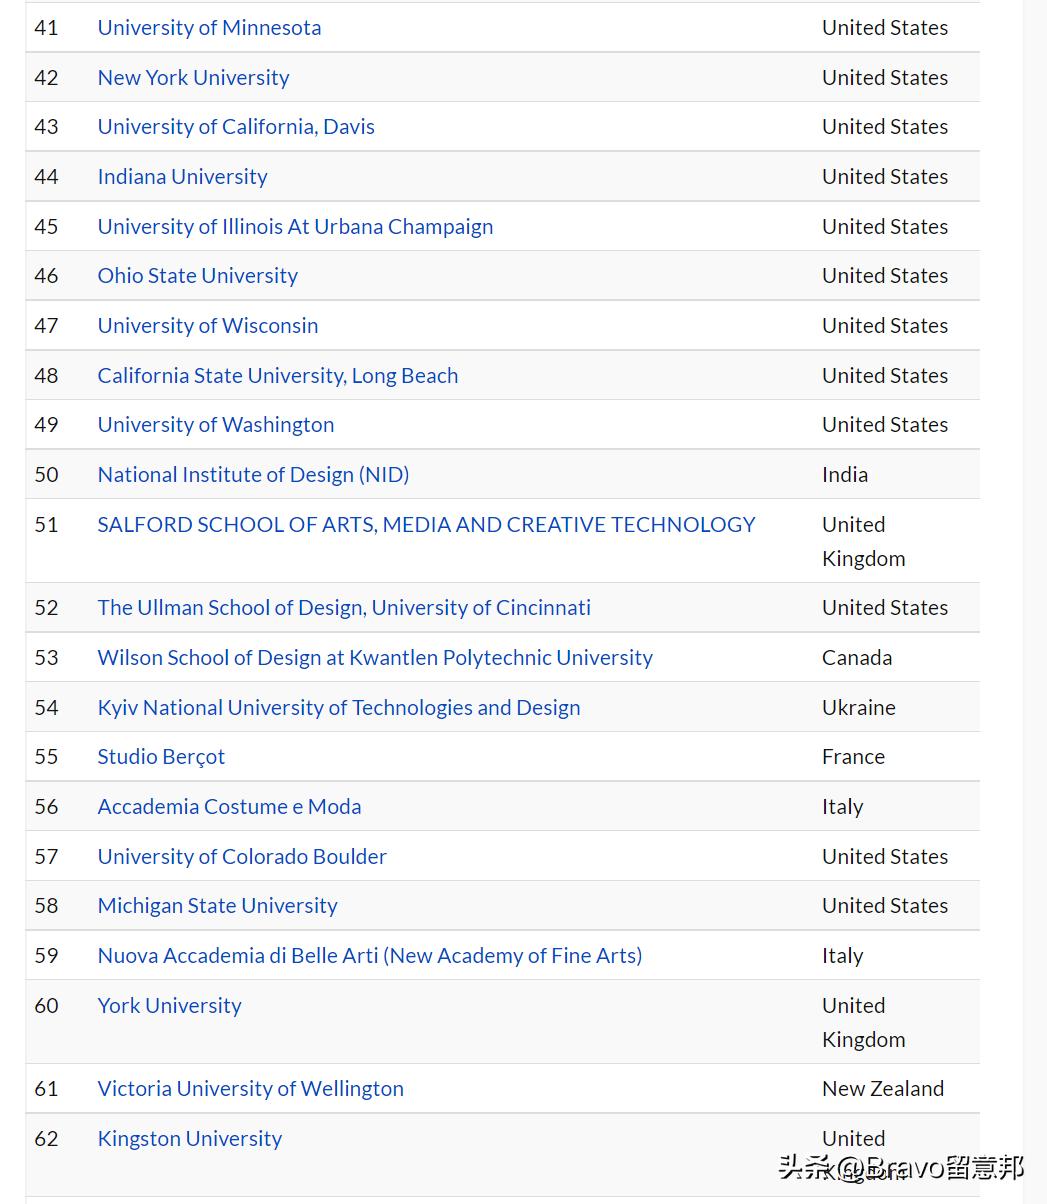The width and height of the screenshot is (1047, 1204).
Task: Open California State University, Long Beach
Action: pyautogui.click(x=277, y=376)
